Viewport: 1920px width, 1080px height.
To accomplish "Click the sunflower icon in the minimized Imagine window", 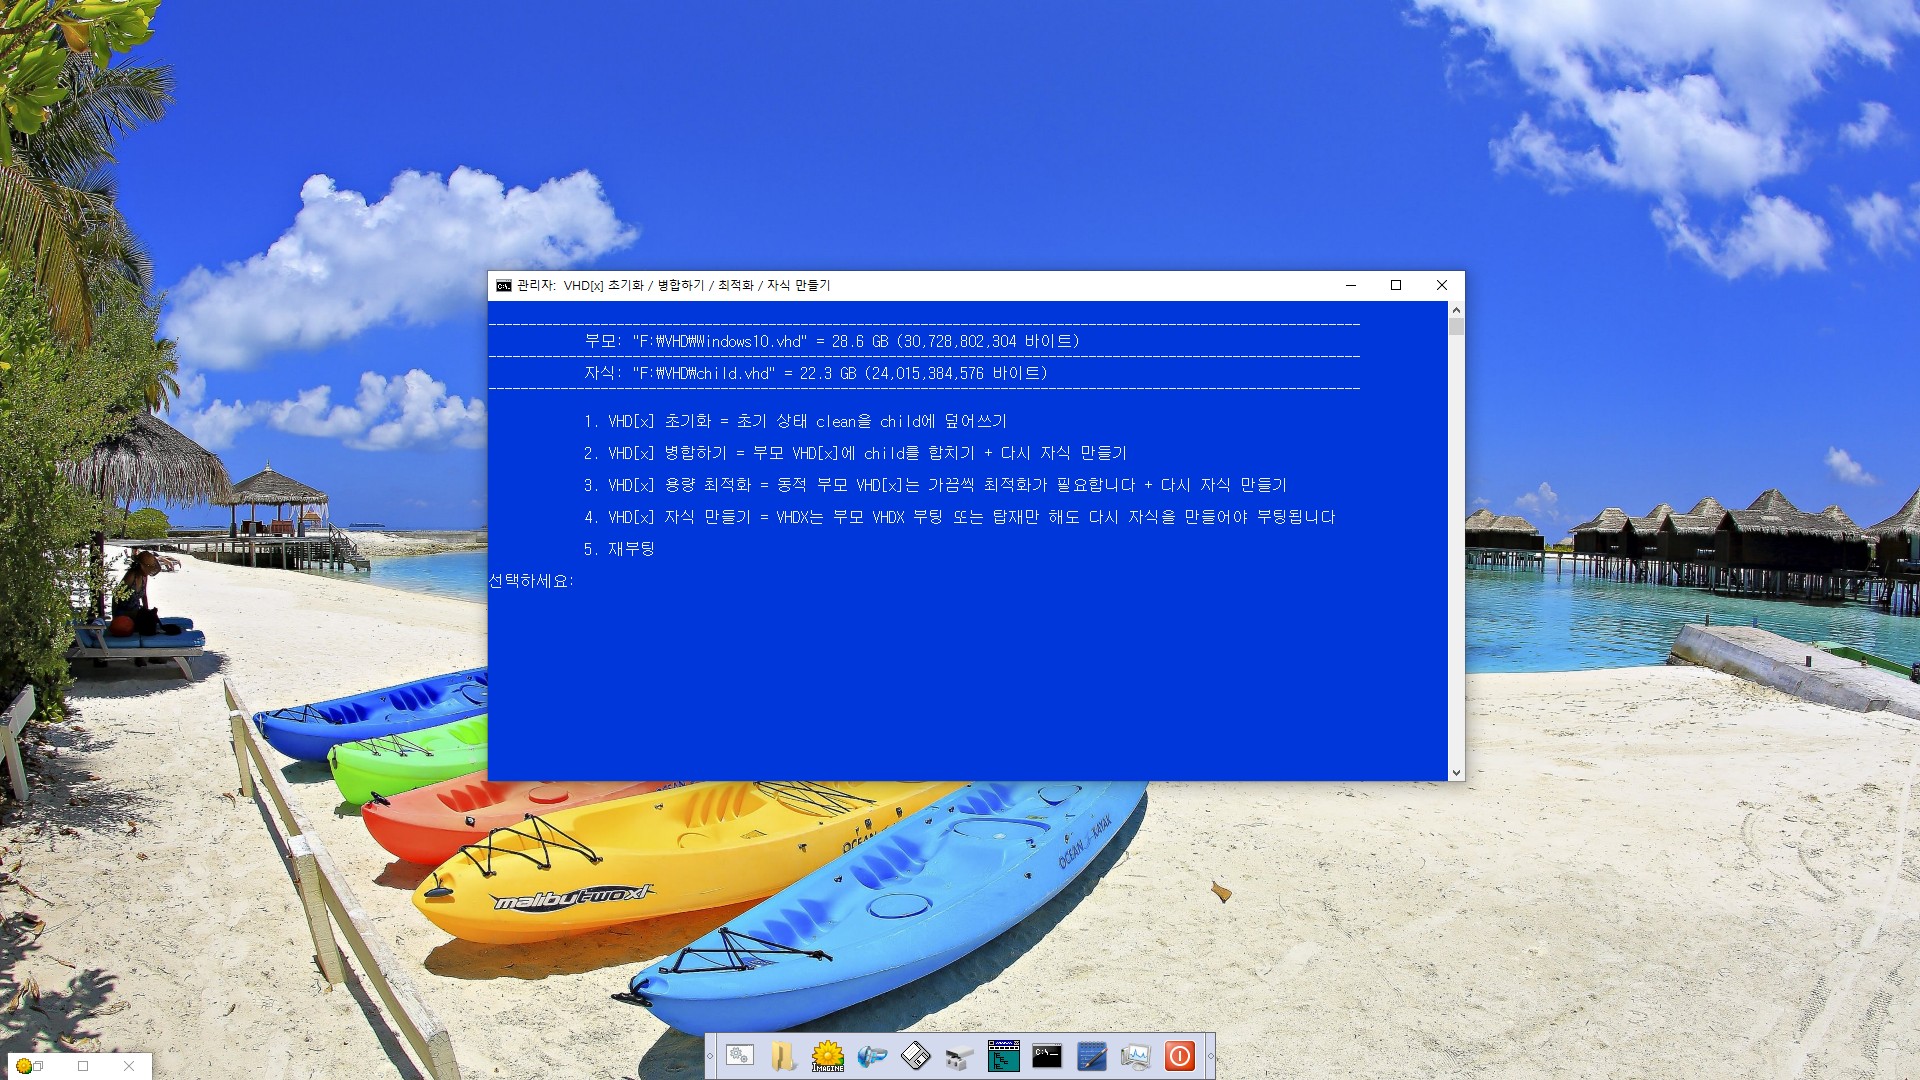I will point(24,1066).
